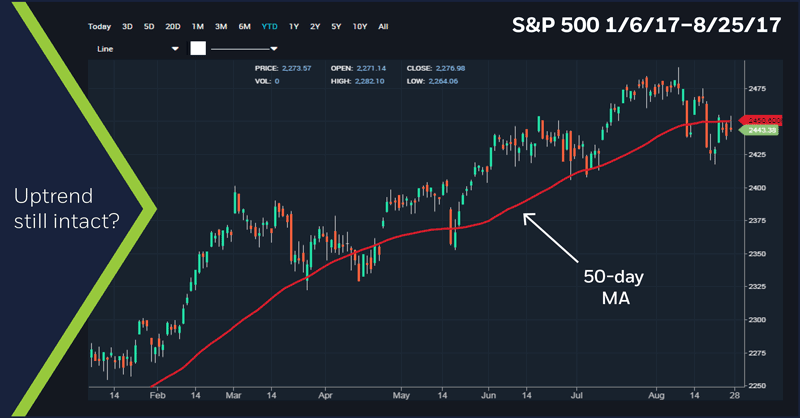Image resolution: width=800 pixels, height=418 pixels.
Task: Show All available history
Action: 384,26
